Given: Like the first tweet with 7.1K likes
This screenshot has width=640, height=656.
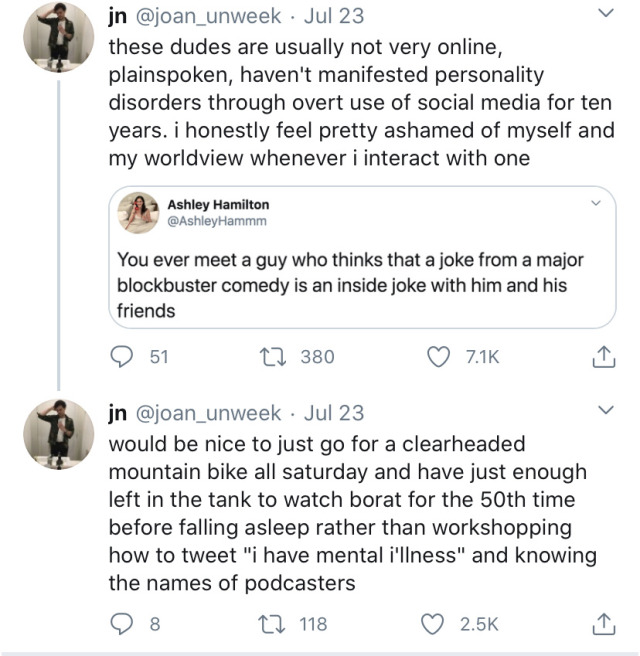Looking at the screenshot, I should click(438, 356).
